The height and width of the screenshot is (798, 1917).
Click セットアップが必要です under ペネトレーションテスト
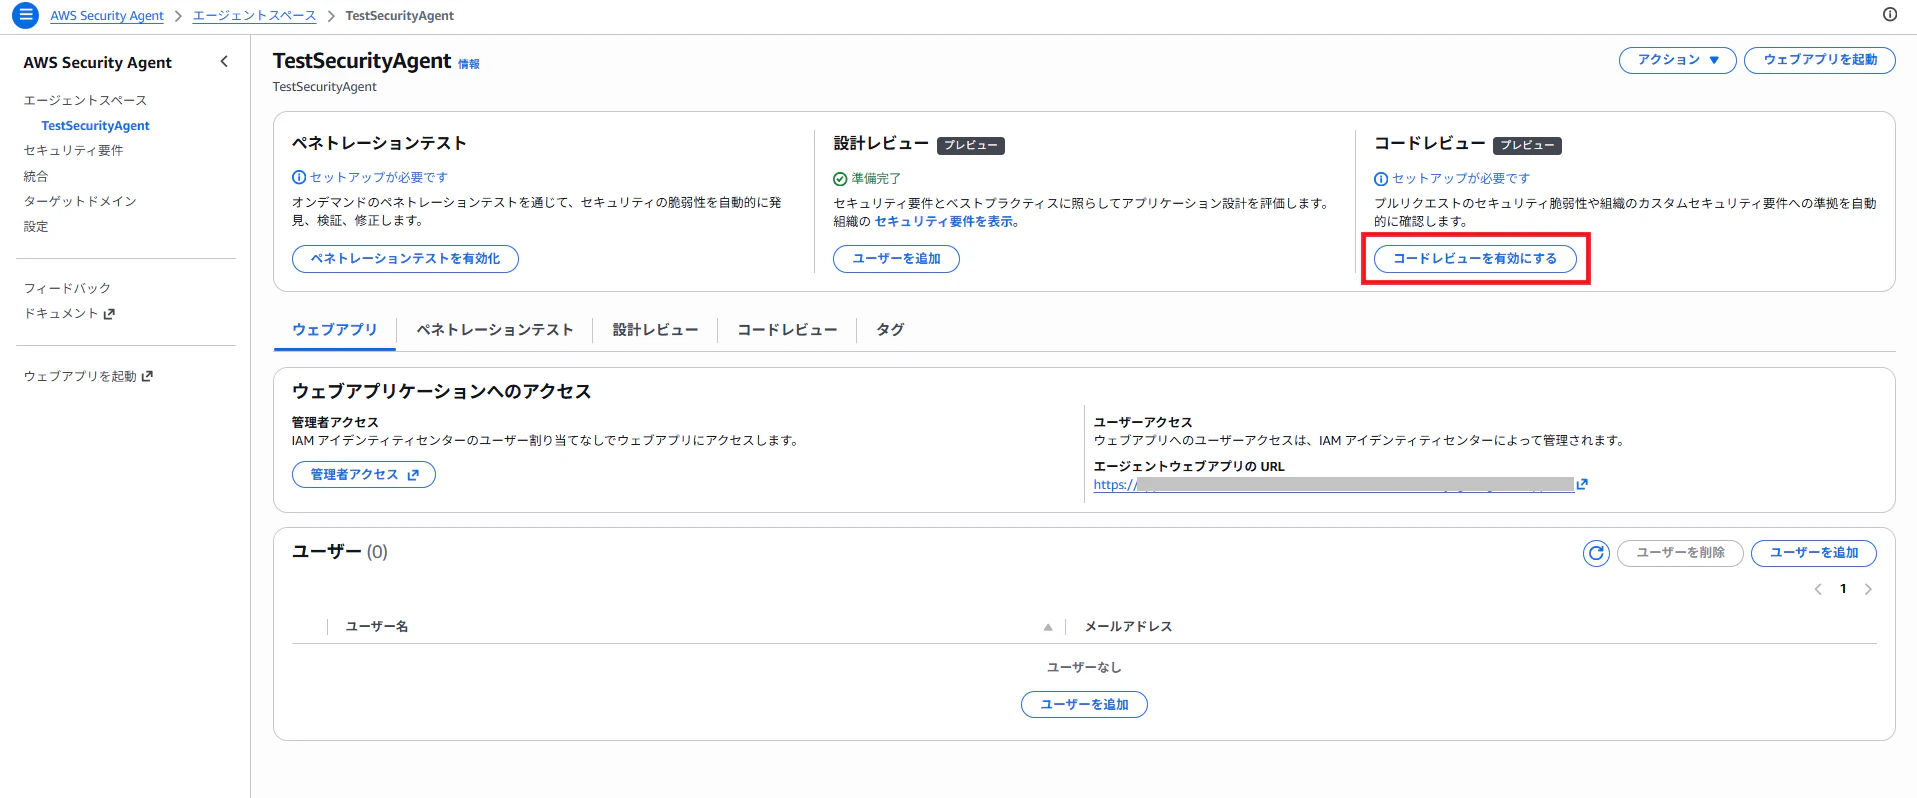370,178
